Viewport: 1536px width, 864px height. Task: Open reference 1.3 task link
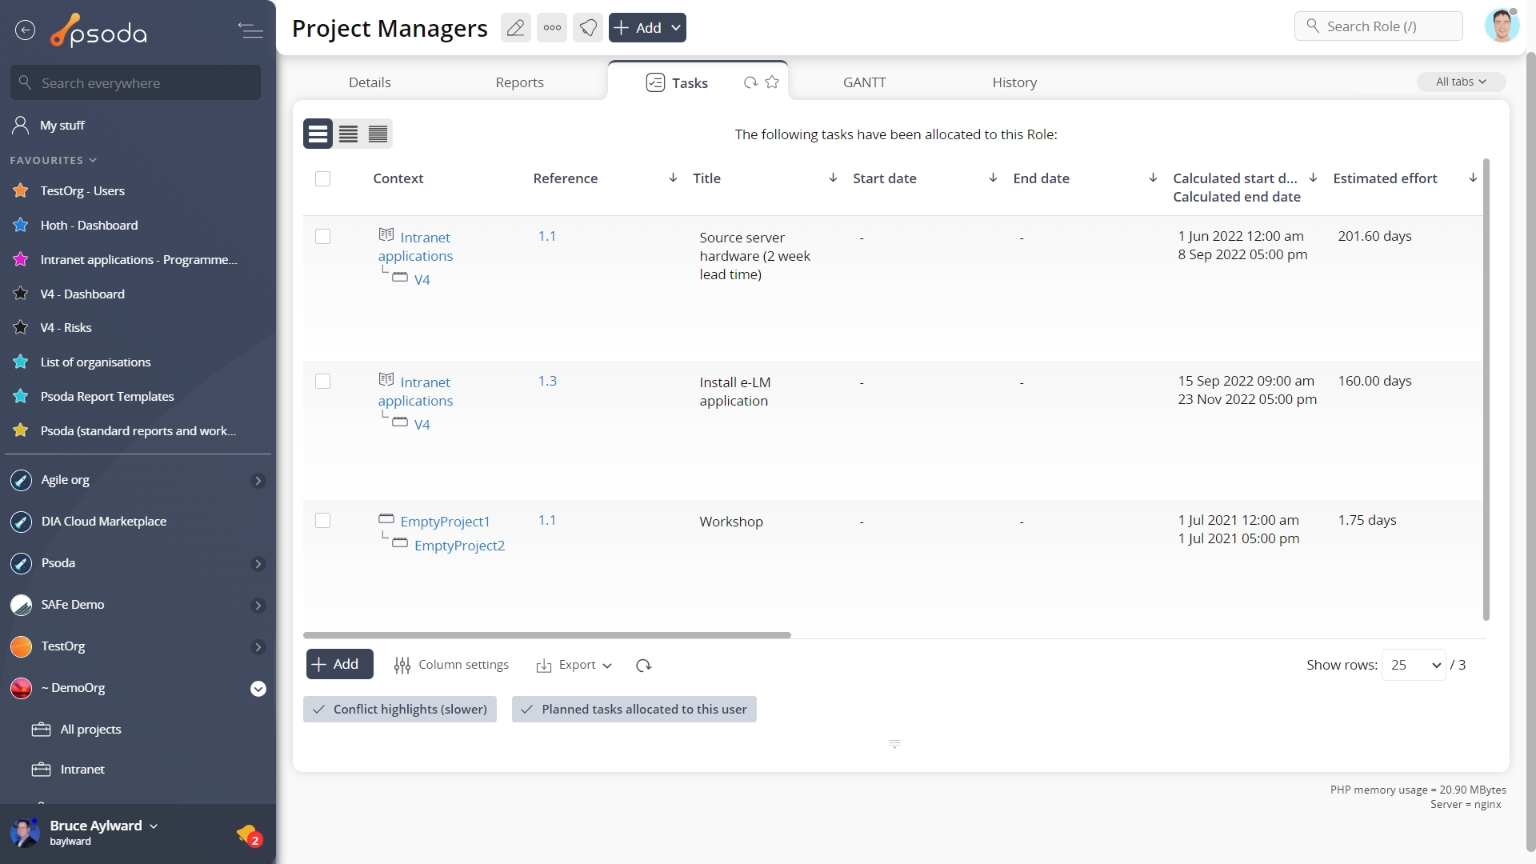[547, 381]
